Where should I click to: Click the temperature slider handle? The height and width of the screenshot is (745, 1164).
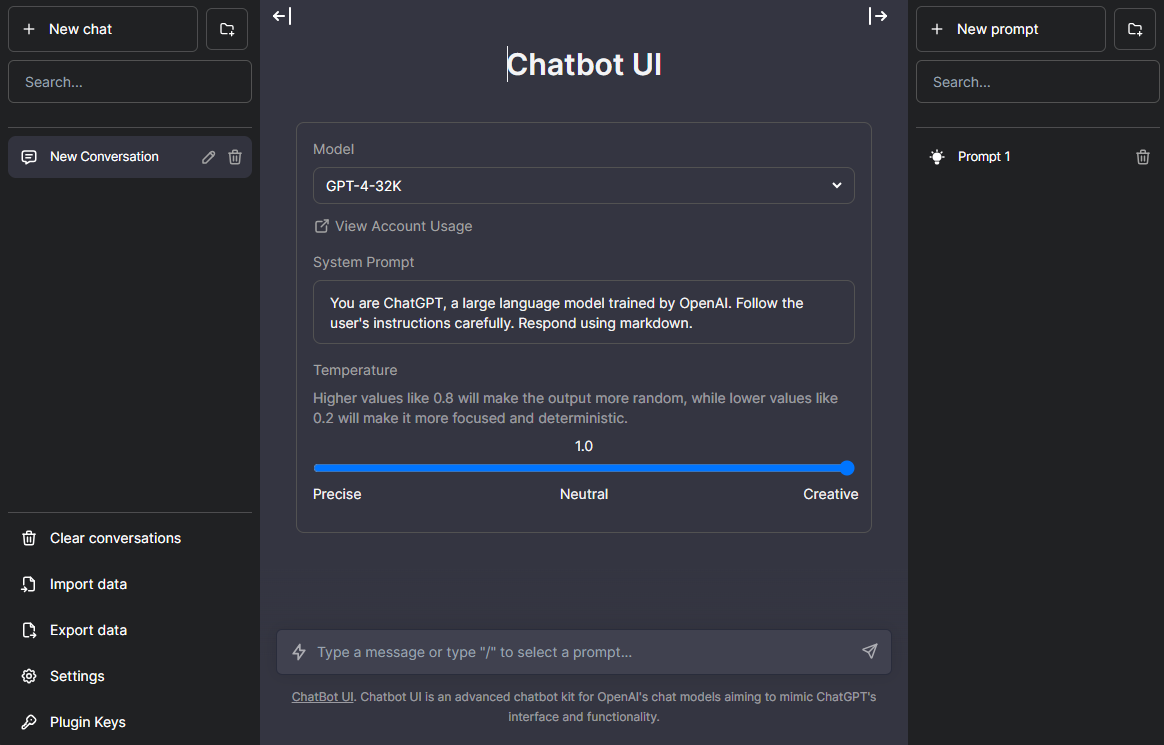847,467
